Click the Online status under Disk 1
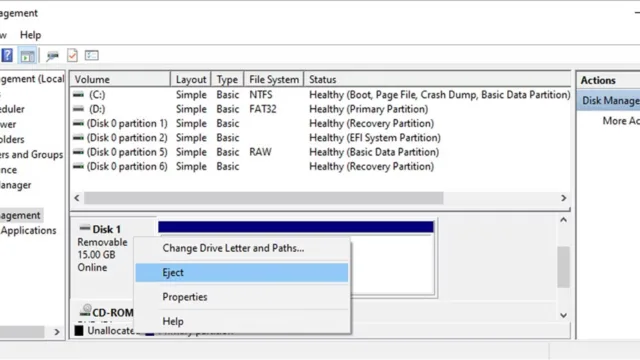The image size is (640, 360). pos(92,267)
